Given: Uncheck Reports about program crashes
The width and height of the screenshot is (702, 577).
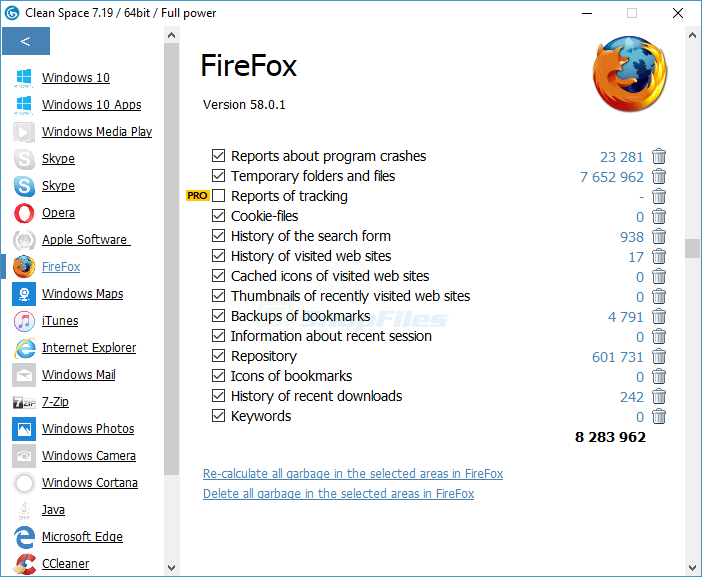Looking at the screenshot, I should pos(218,156).
